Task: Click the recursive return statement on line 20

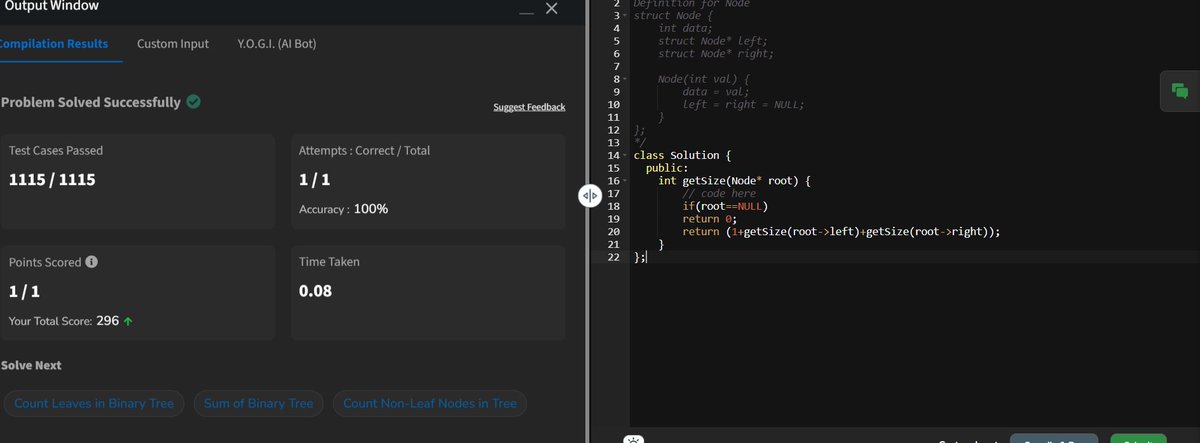Action: [841, 232]
